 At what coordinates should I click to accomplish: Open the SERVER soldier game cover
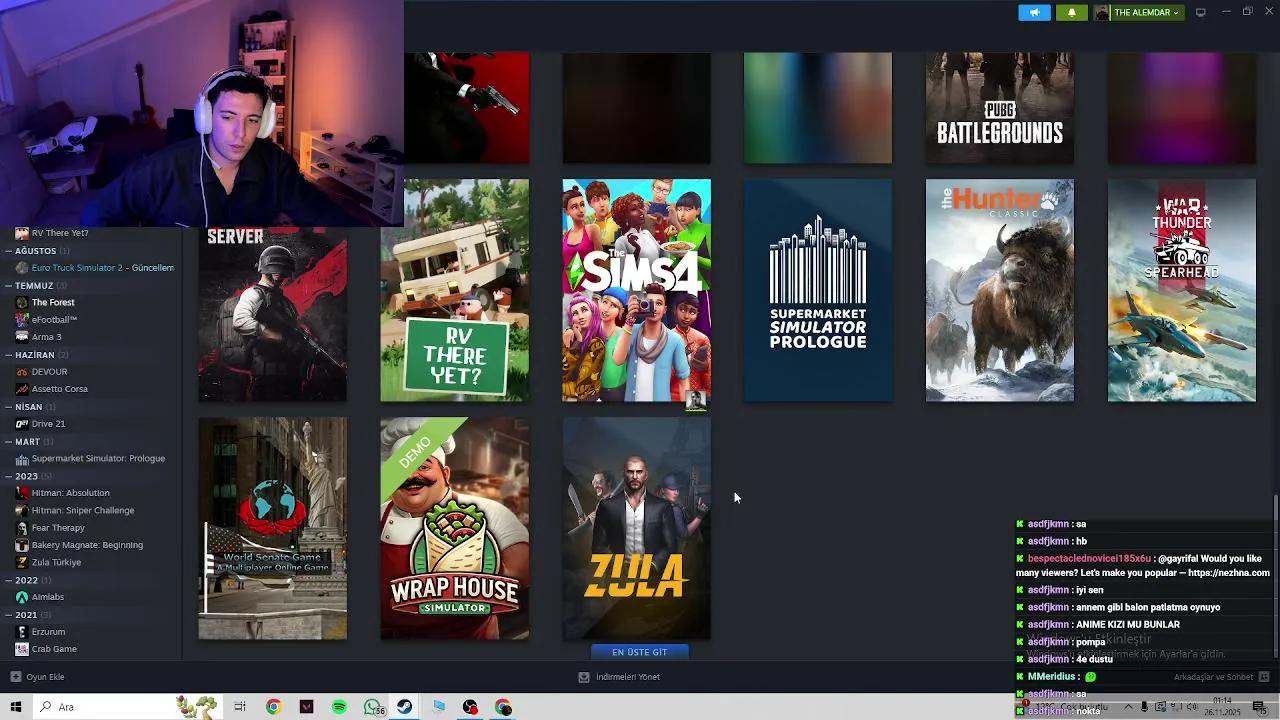[273, 315]
